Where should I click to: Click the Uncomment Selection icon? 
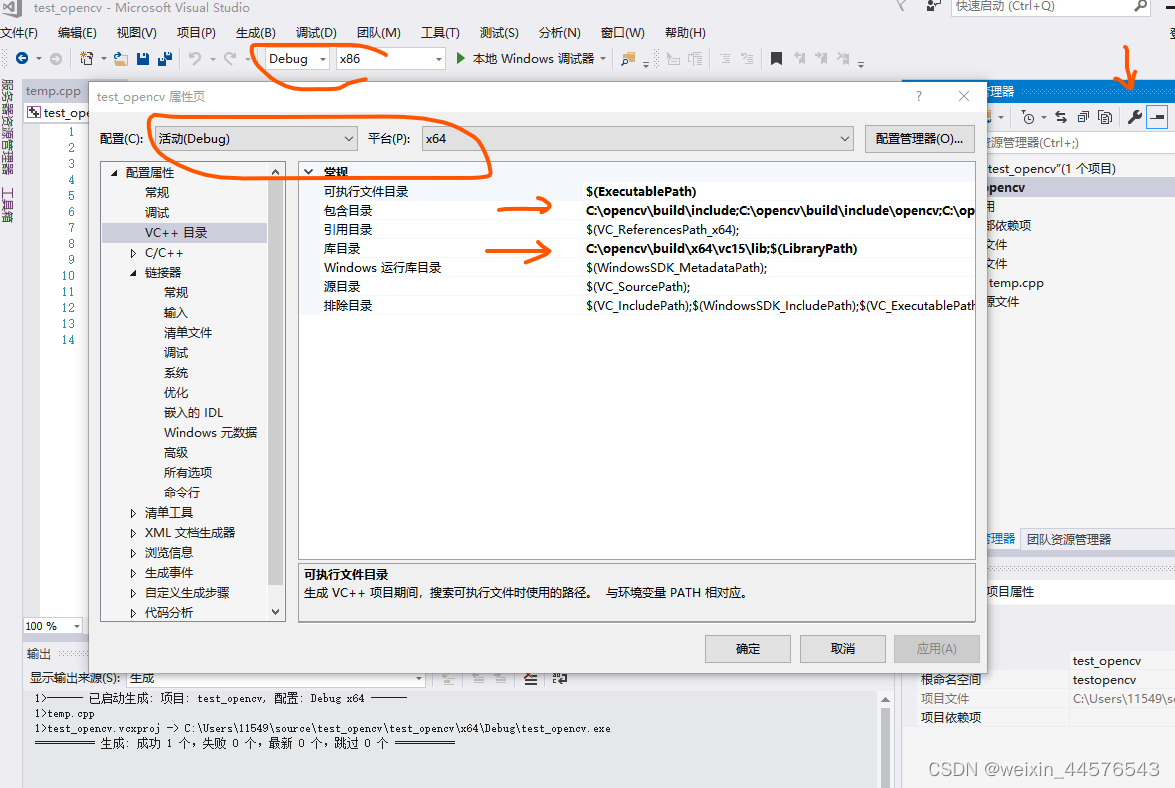[x=747, y=58]
